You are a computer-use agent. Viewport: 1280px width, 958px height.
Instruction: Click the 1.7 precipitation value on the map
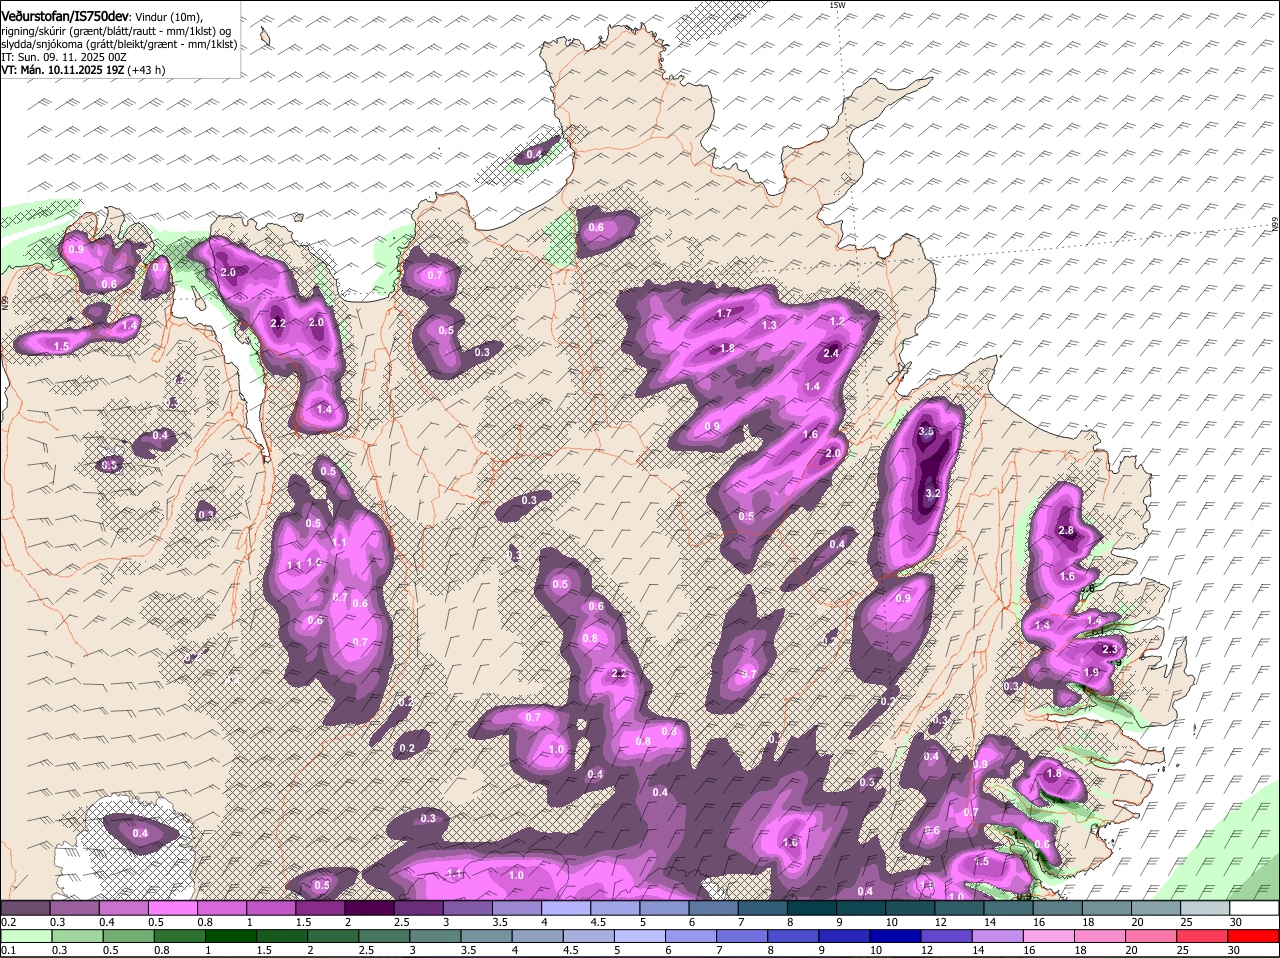click(x=725, y=314)
